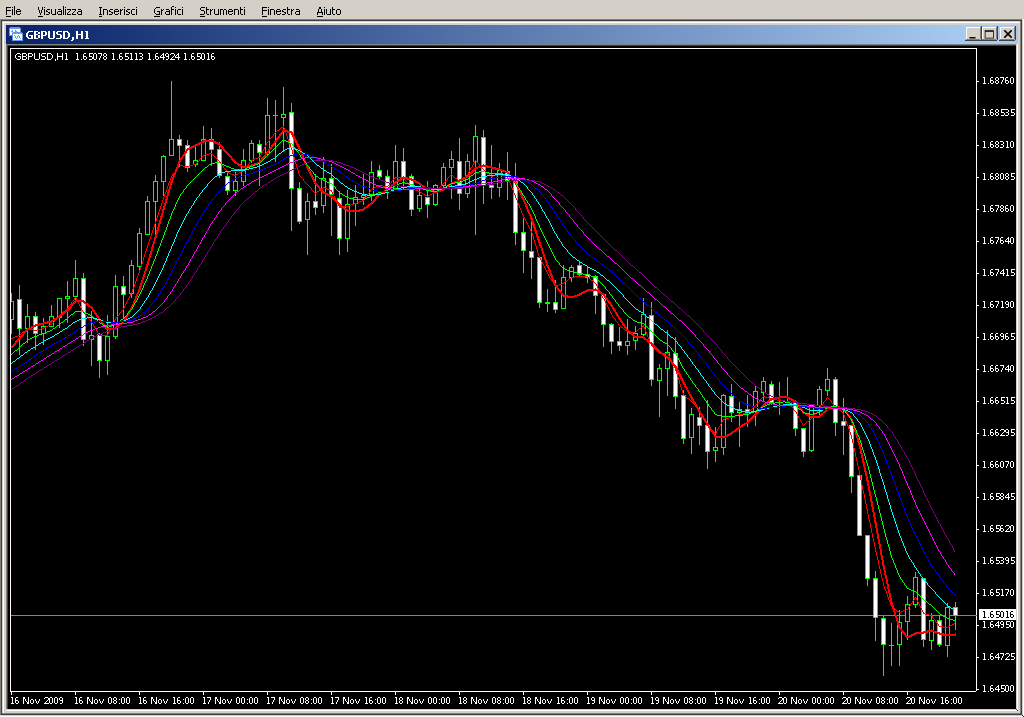
Task: Minimize the GBPUSD,H1 chart window
Action: tap(973, 34)
